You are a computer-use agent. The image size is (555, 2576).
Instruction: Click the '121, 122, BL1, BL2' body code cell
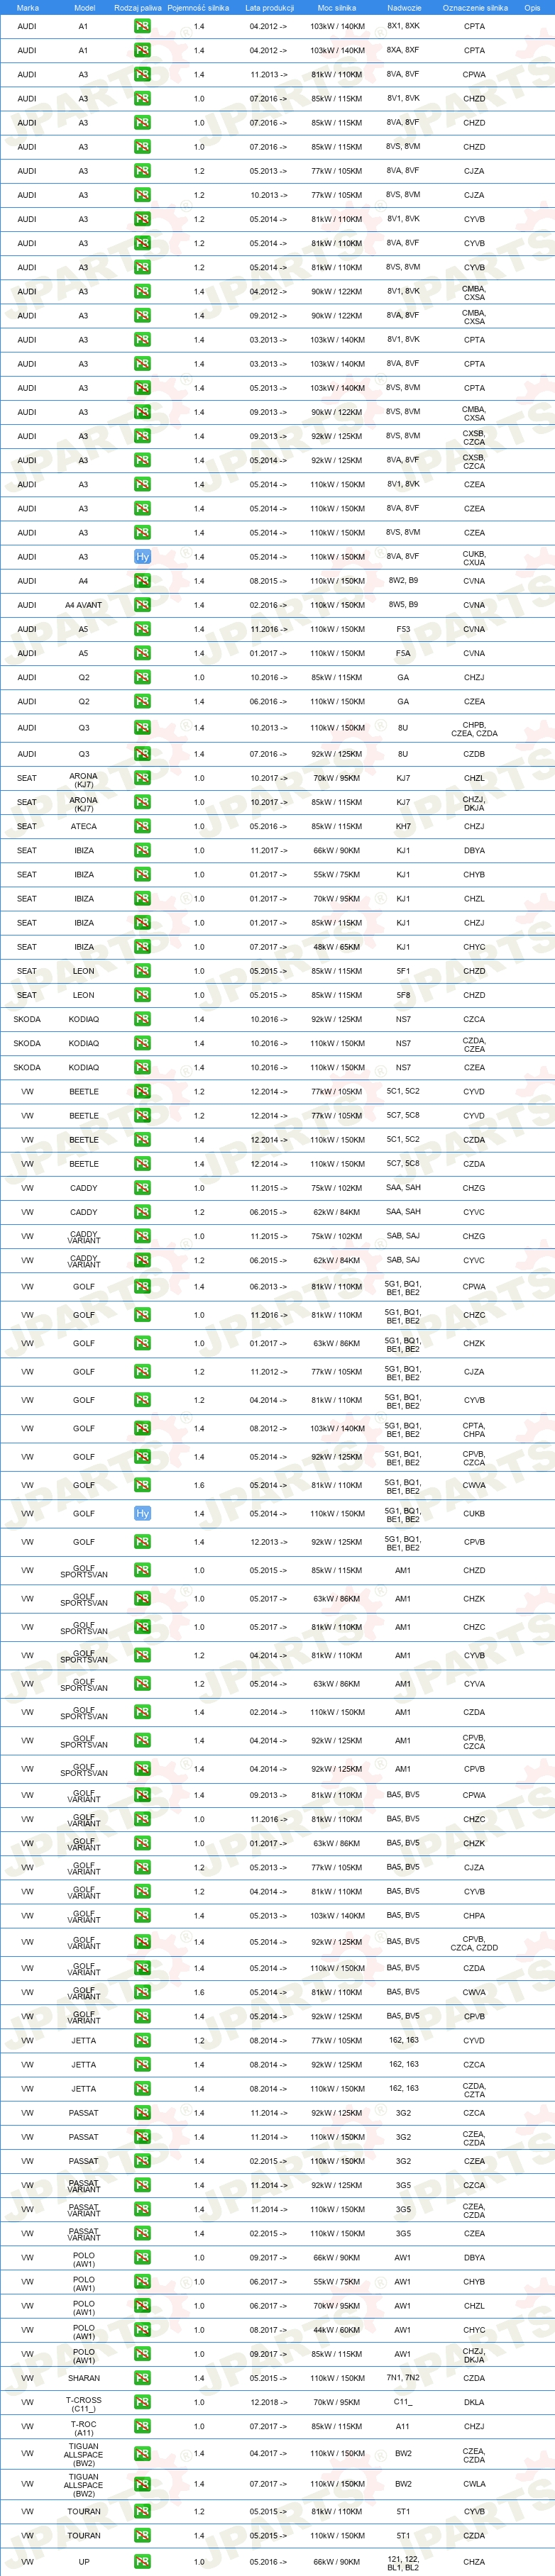[403, 2562]
